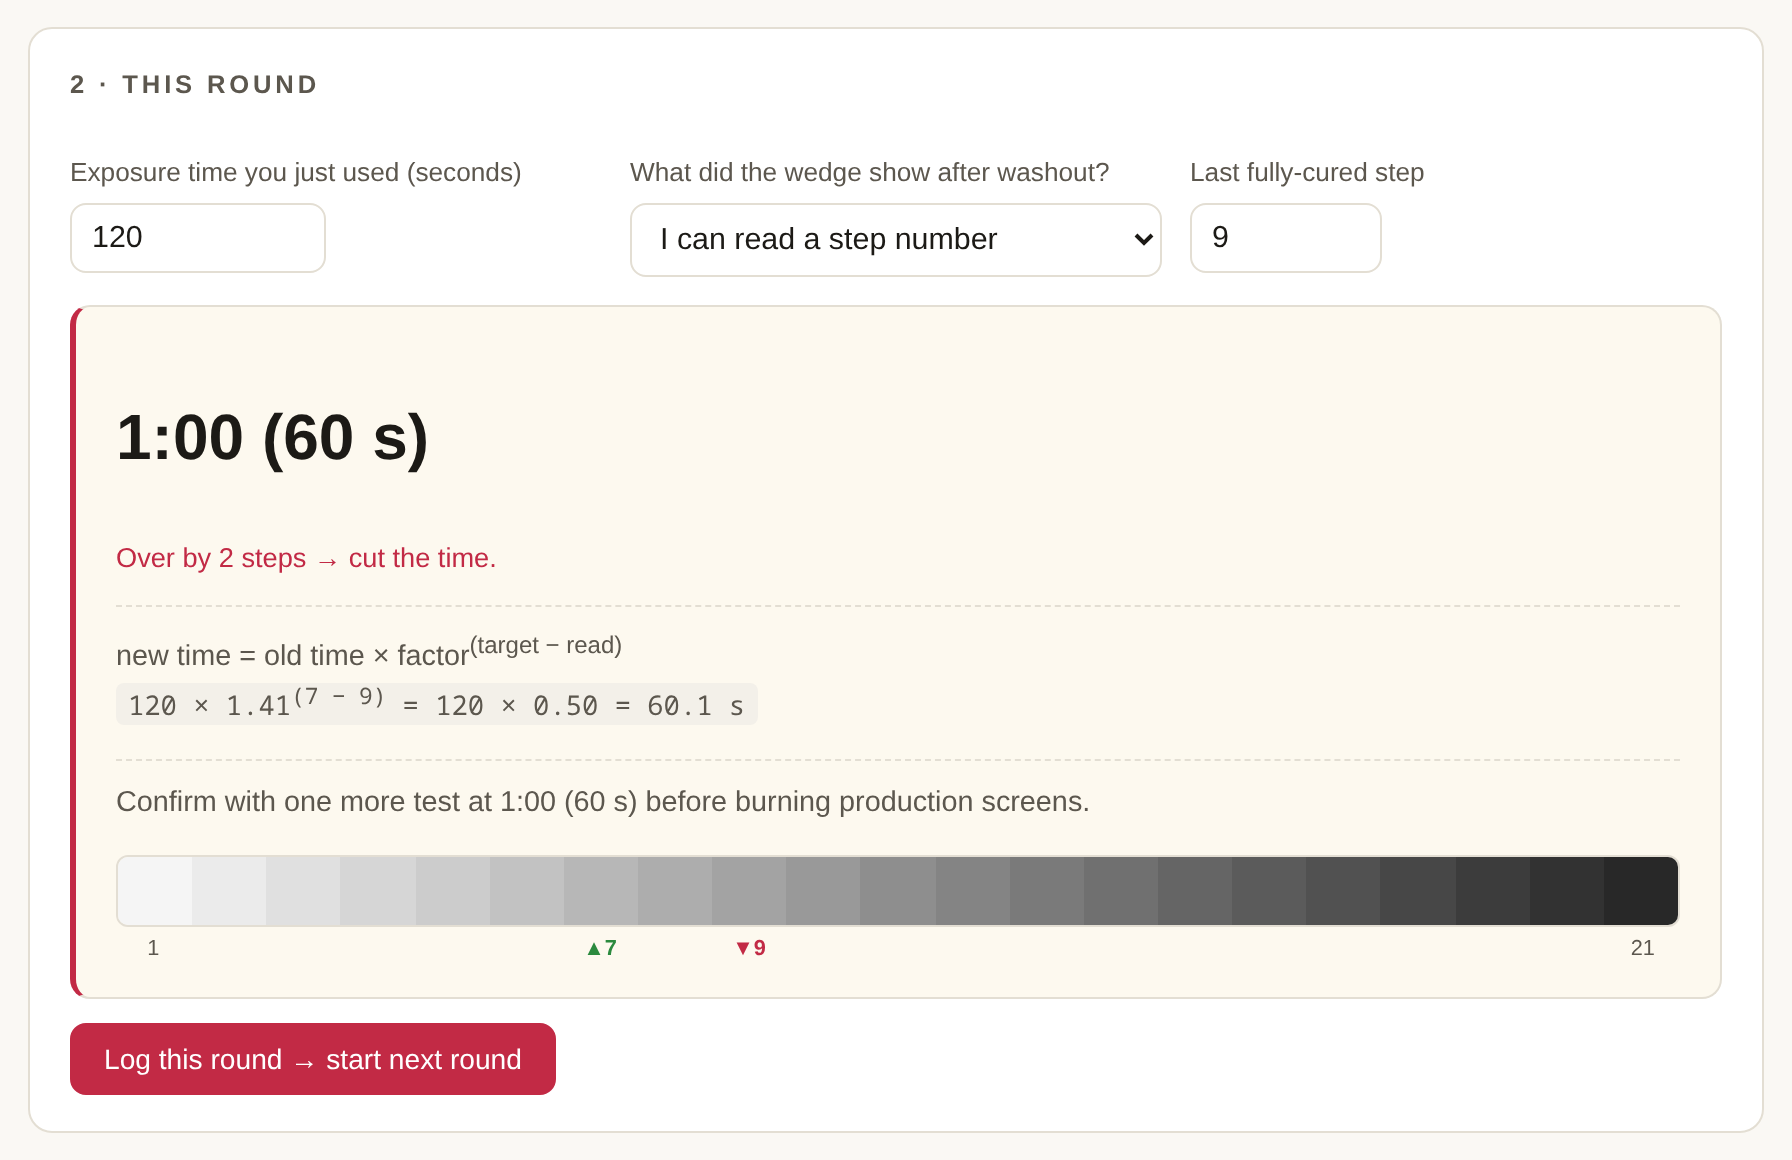Click the grayscale step wedge strip
The height and width of the screenshot is (1160, 1792).
[x=897, y=891]
